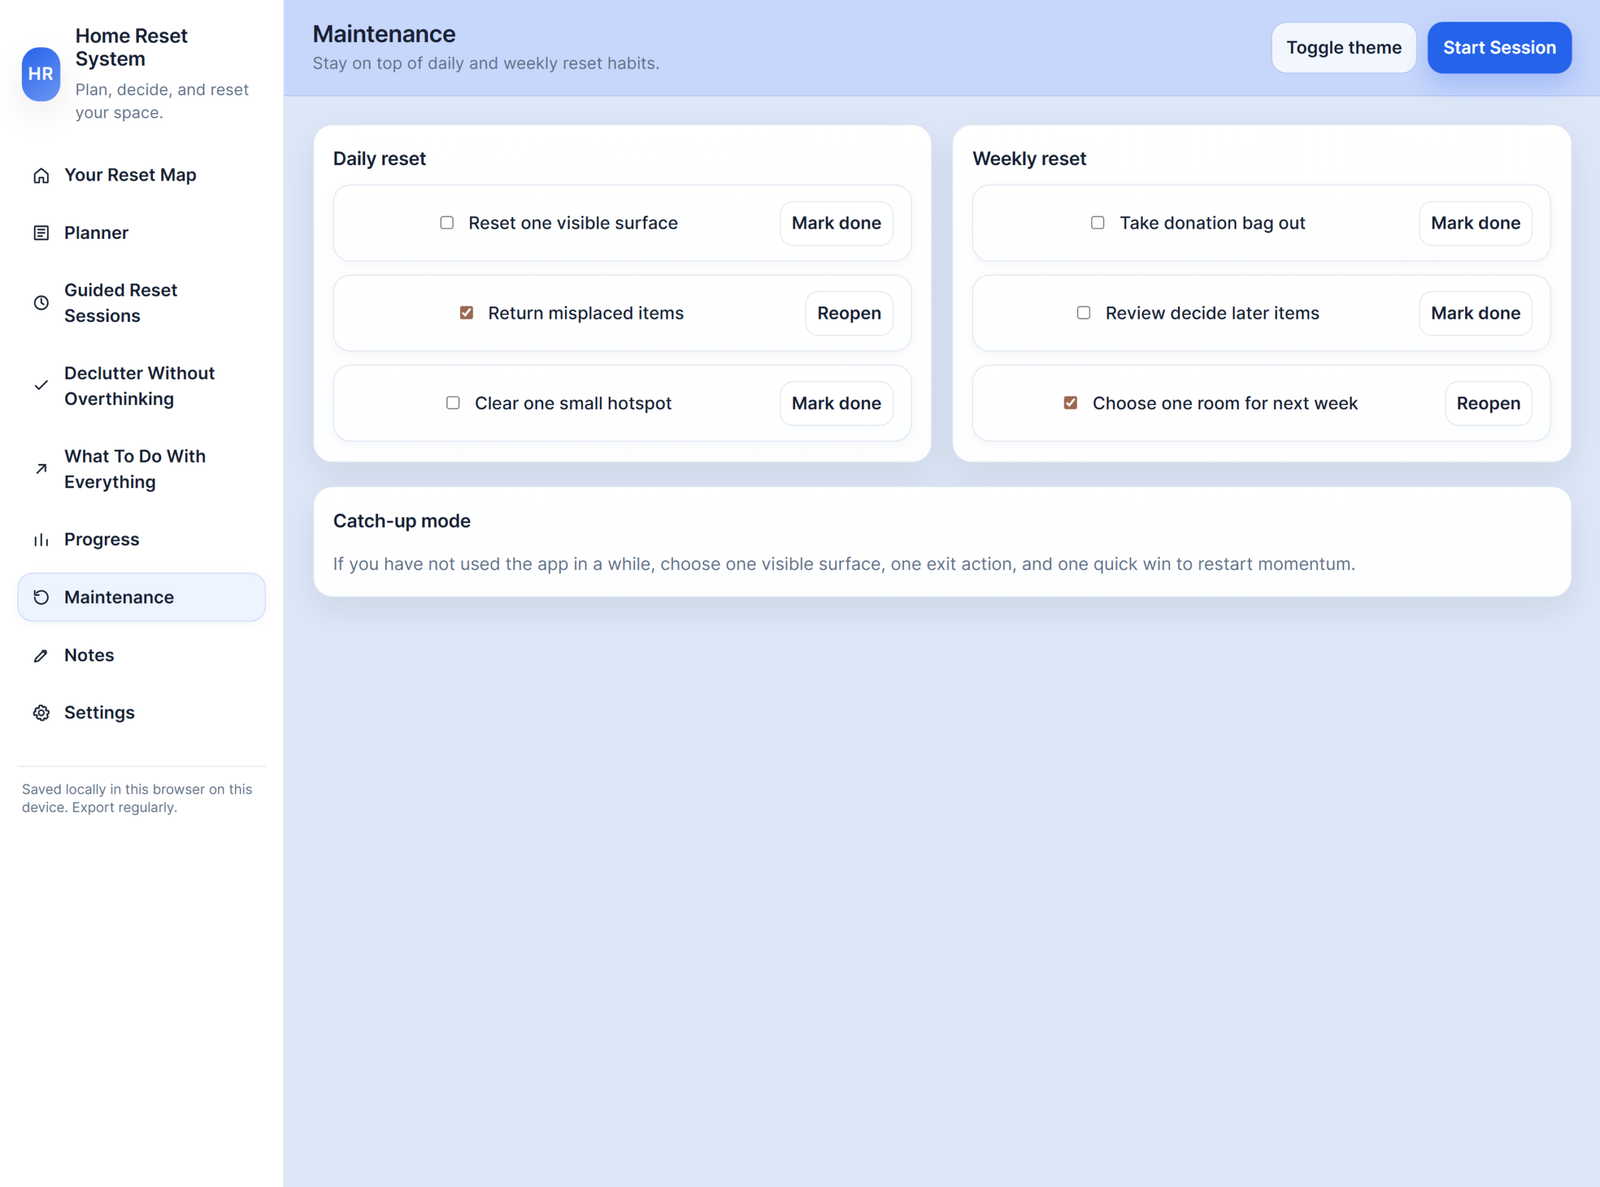Image resolution: width=1600 pixels, height=1187 pixels.
Task: Click the Catch-up mode description paragraph
Action: 844,564
